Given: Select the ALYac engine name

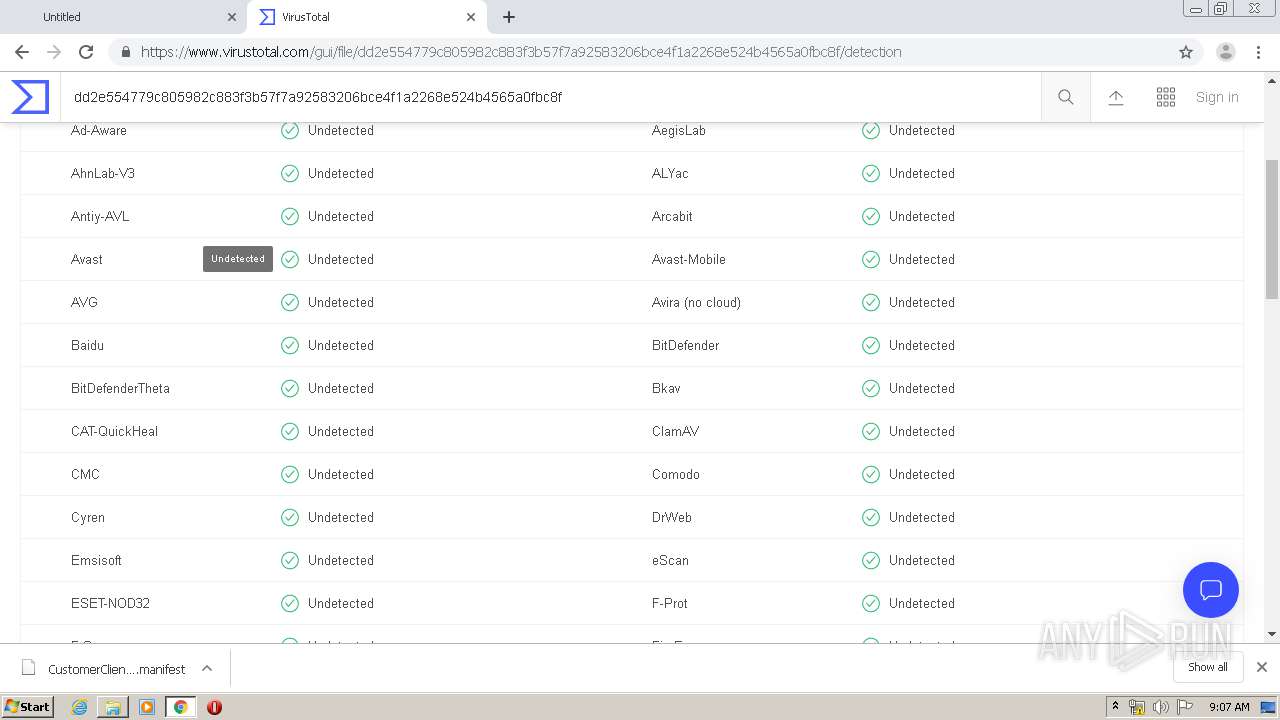Looking at the screenshot, I should [670, 173].
